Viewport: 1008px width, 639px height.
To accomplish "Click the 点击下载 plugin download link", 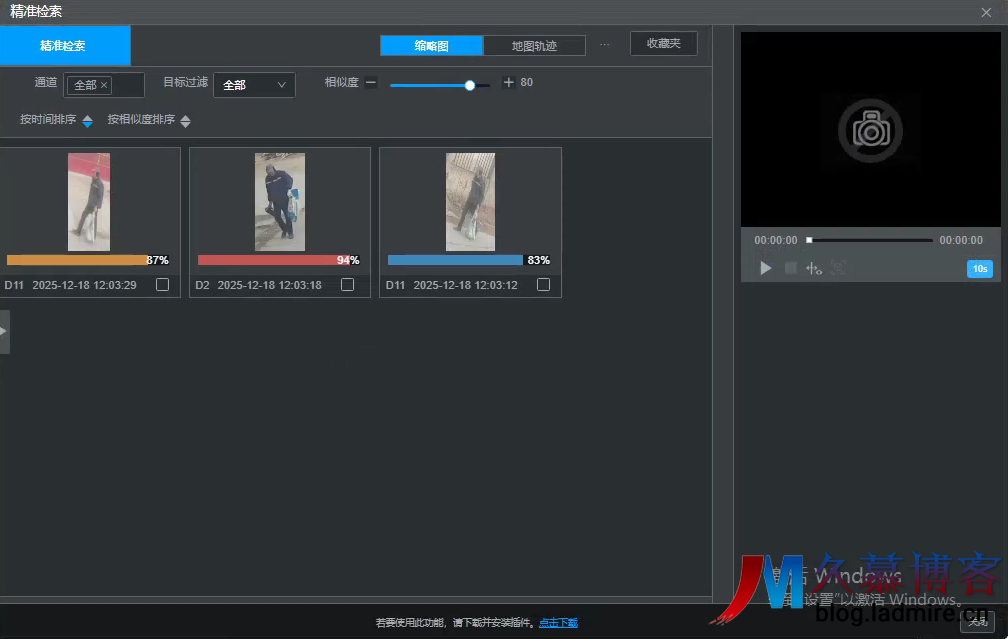I will [x=558, y=623].
